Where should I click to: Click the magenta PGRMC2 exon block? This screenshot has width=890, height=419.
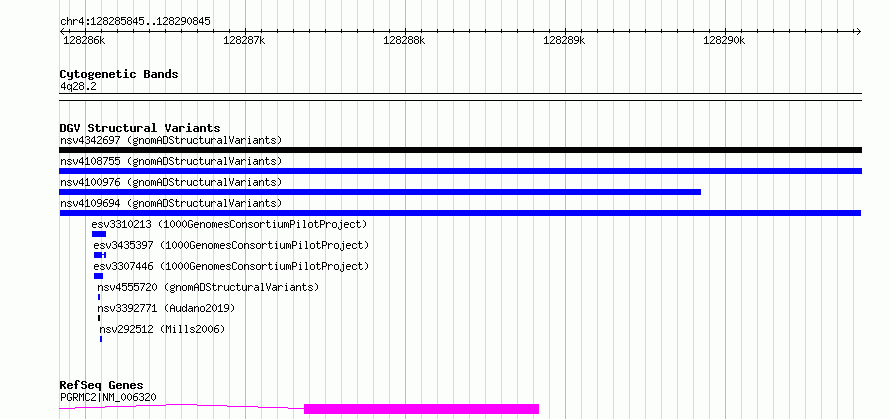(x=421, y=409)
